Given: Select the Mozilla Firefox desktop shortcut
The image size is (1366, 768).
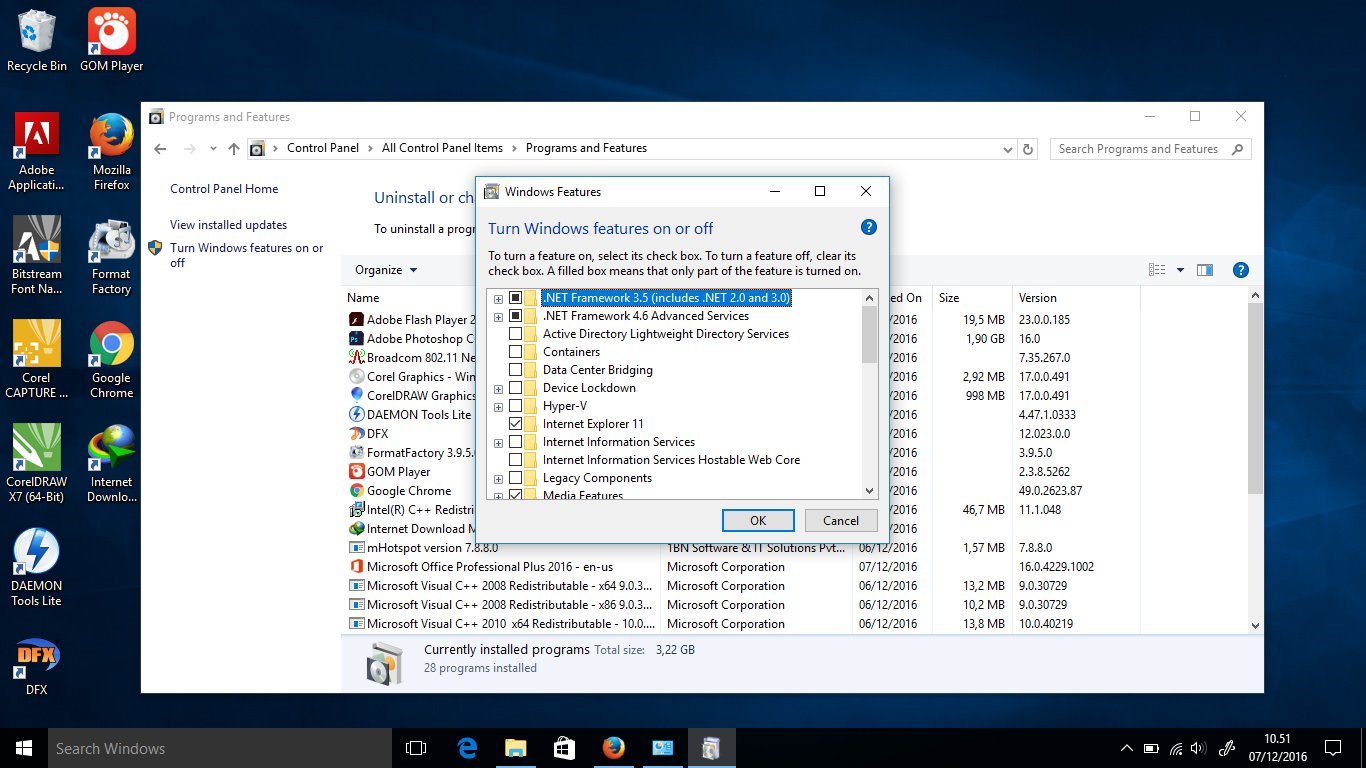Looking at the screenshot, I should [112, 152].
